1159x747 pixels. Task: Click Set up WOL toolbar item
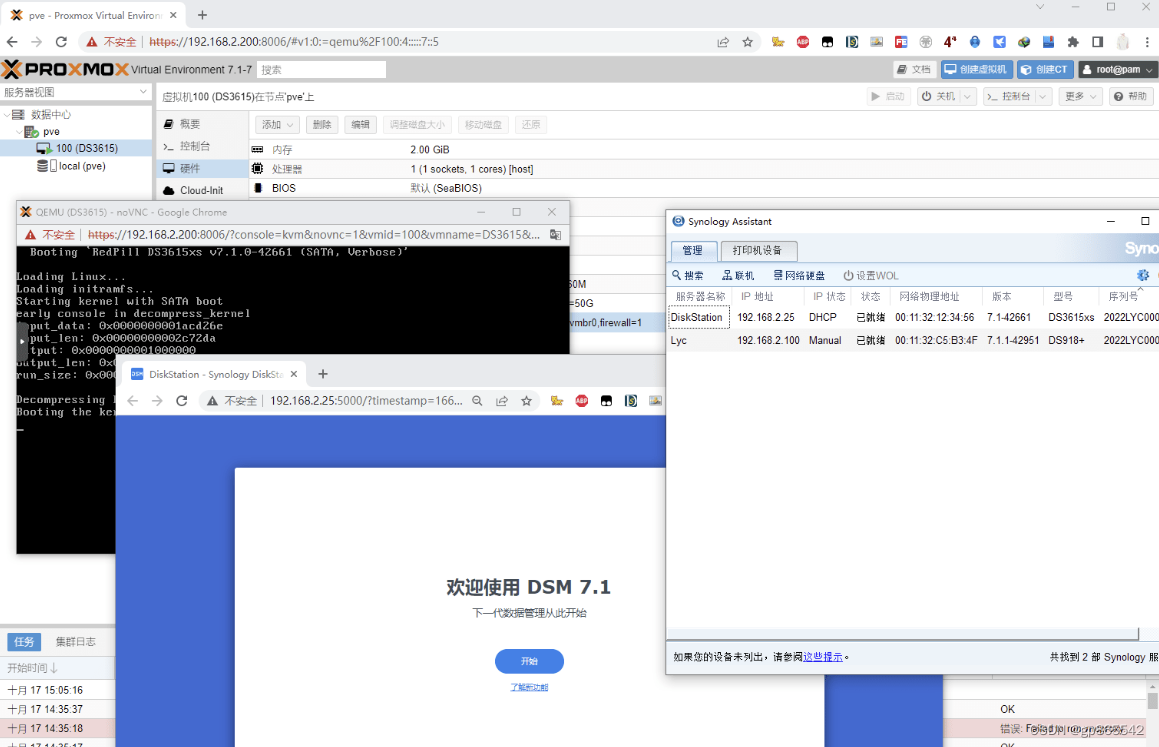871,276
